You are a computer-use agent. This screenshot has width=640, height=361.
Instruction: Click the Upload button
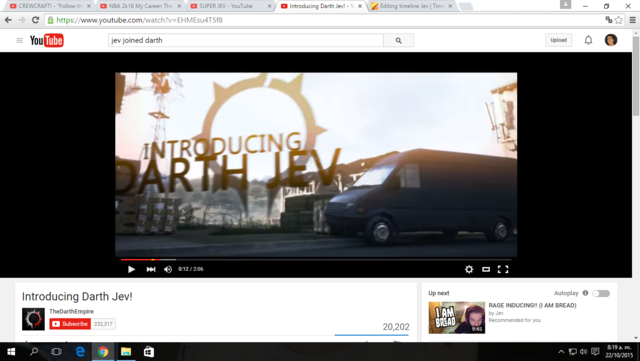tap(558, 40)
